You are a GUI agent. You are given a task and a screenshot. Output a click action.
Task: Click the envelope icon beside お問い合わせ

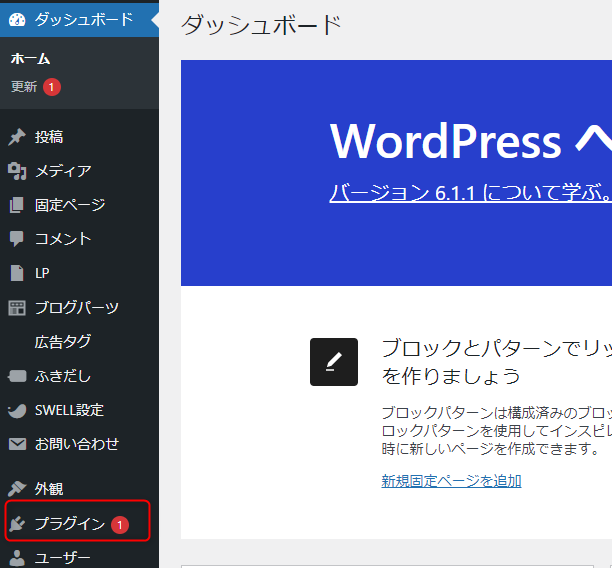(x=17, y=444)
